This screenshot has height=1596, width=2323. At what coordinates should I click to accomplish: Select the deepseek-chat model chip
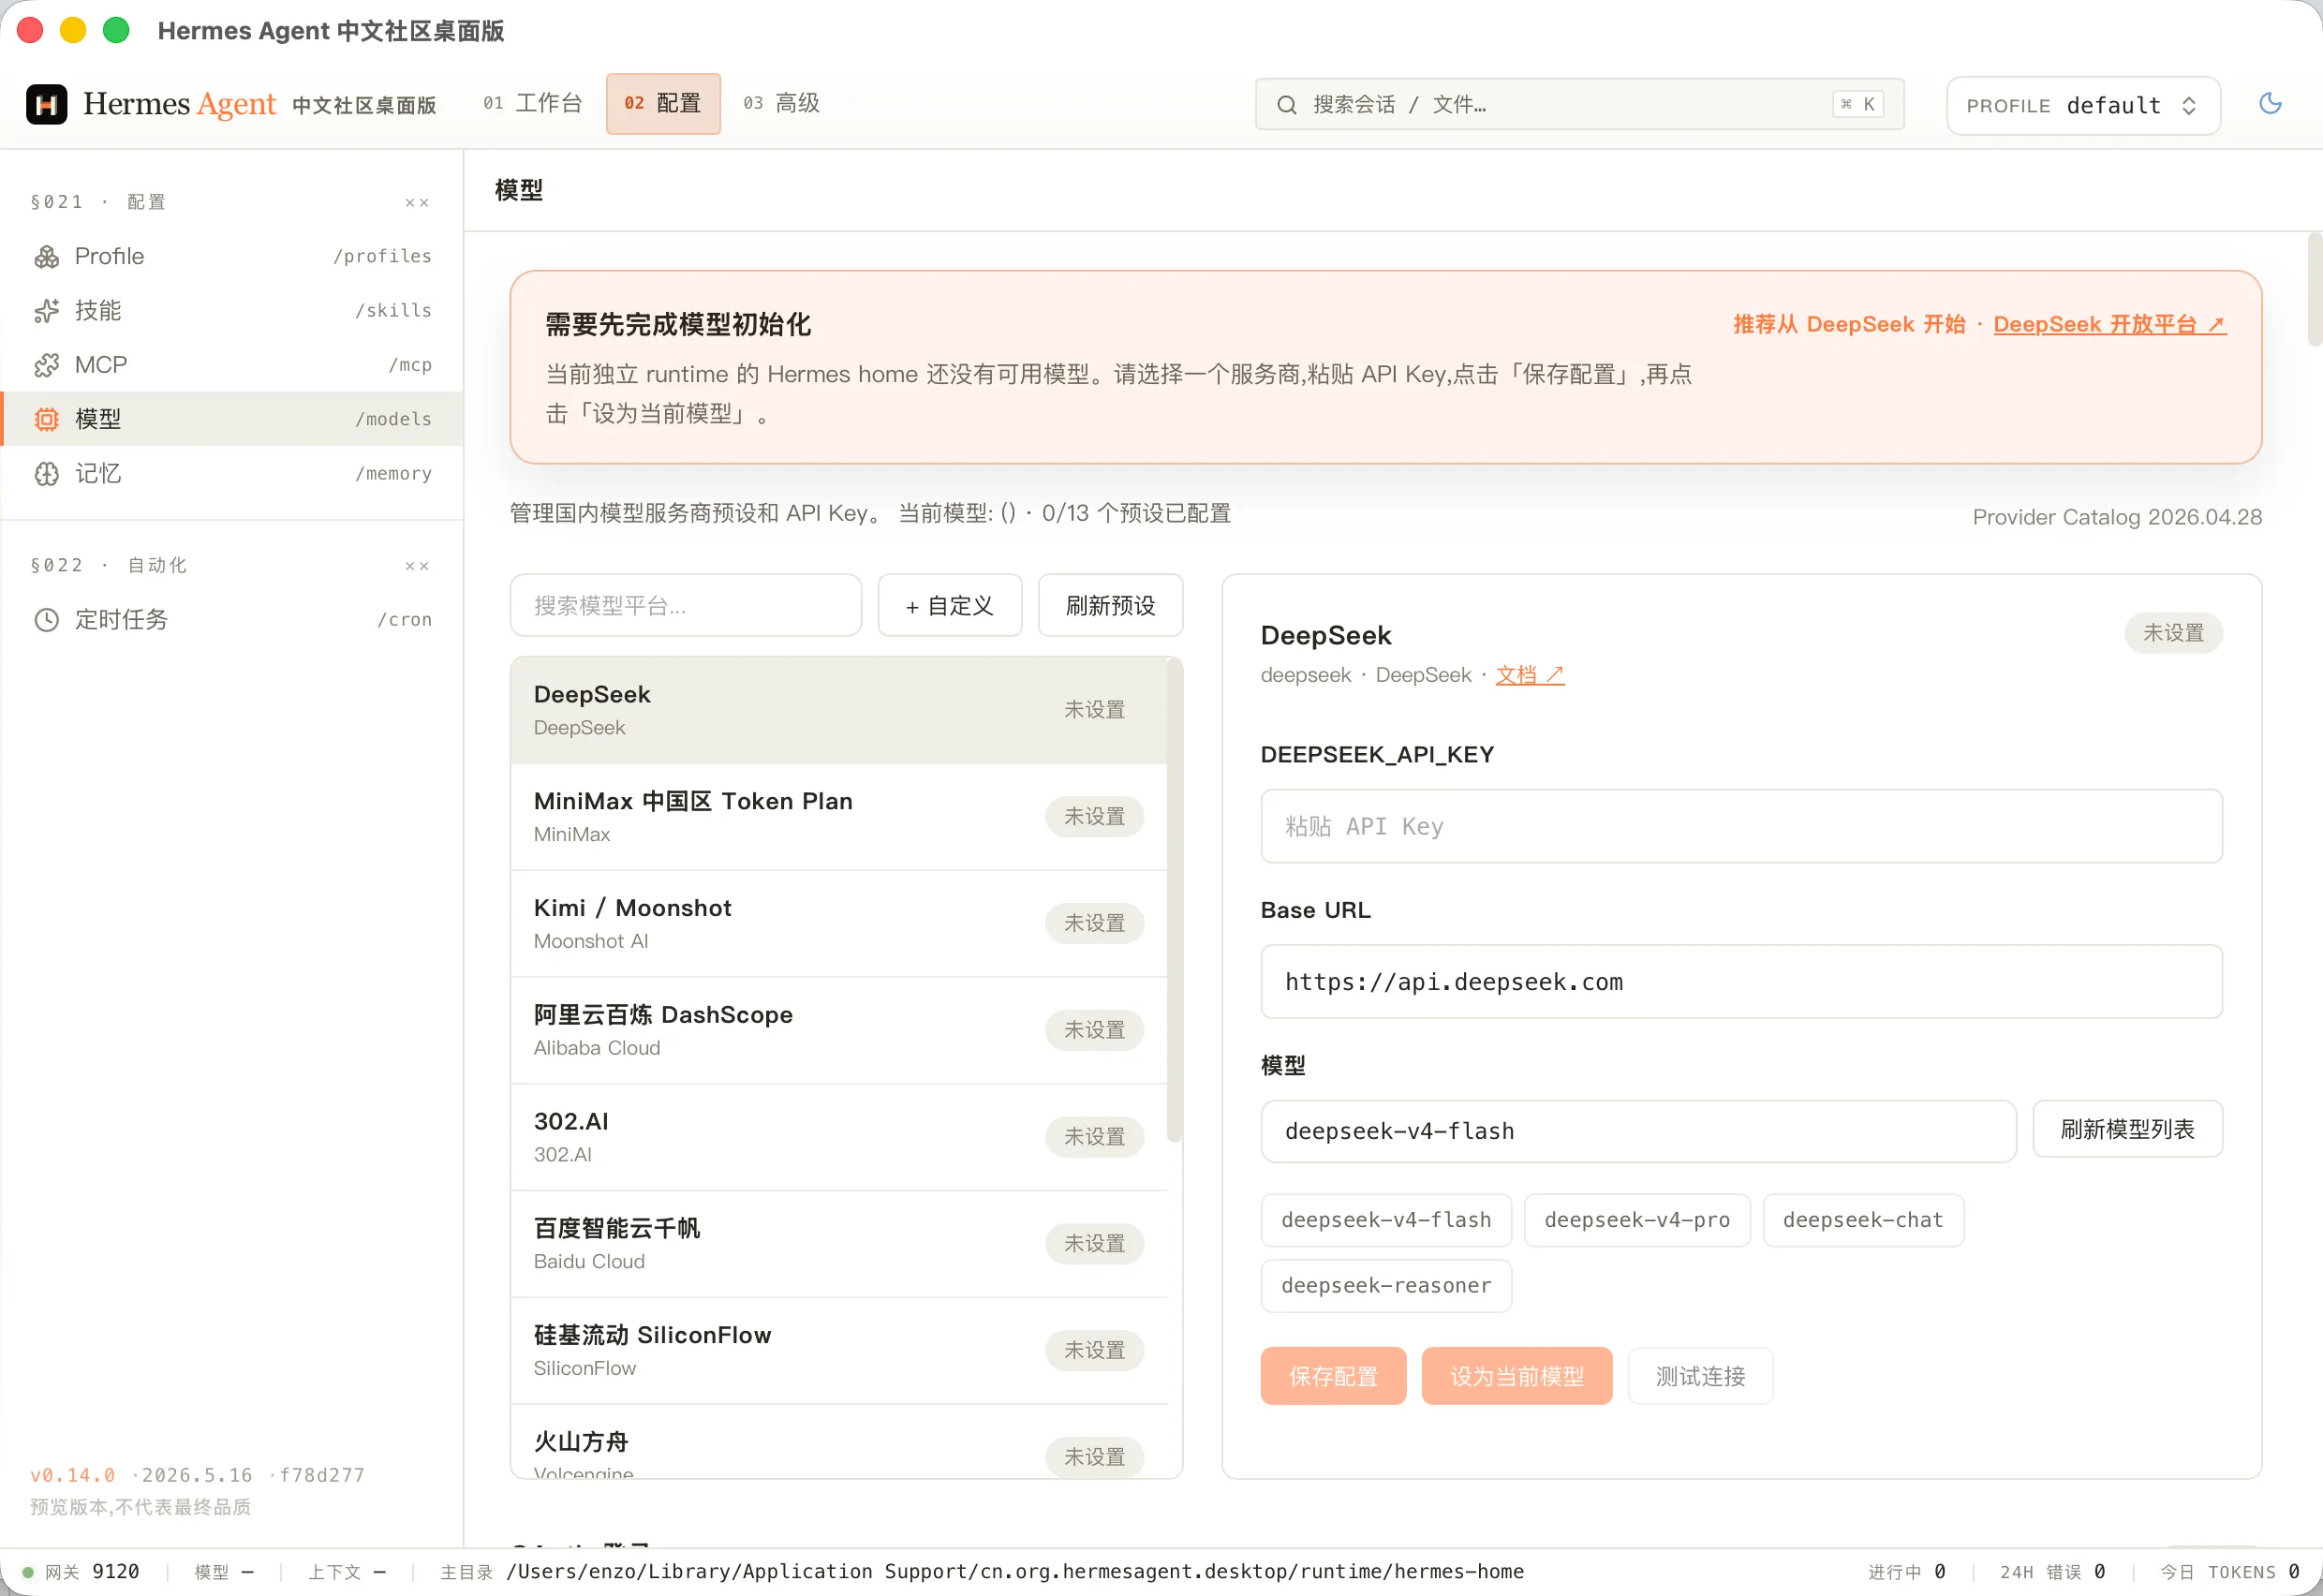point(1863,1221)
